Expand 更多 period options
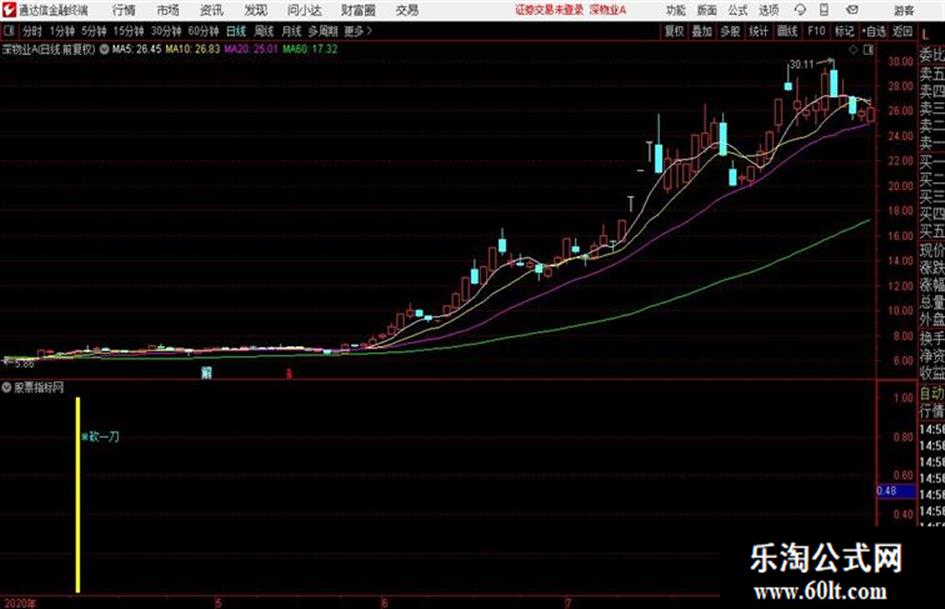This screenshot has height=609, width=945. (x=358, y=31)
